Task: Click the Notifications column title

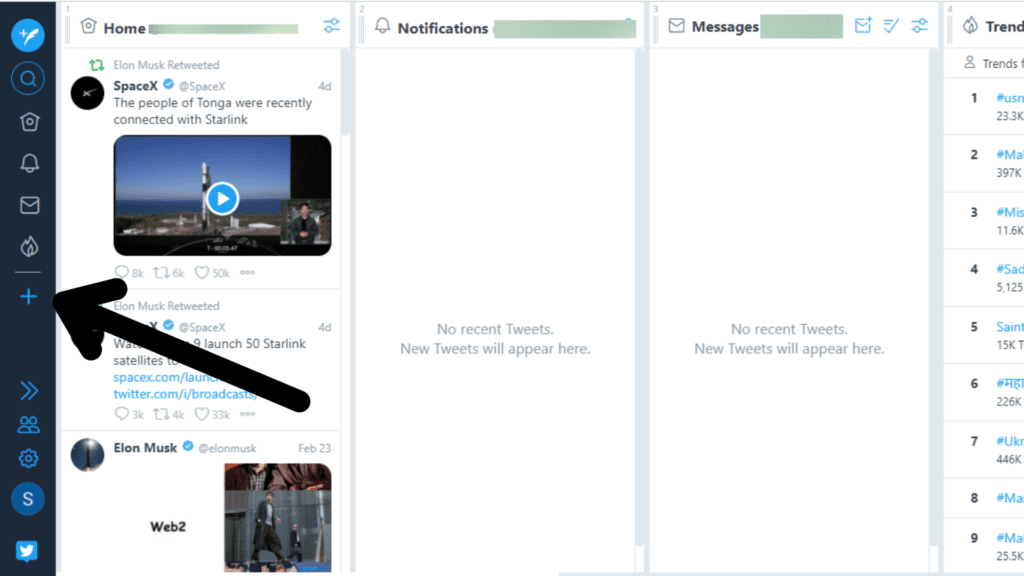Action: pyautogui.click(x=443, y=28)
